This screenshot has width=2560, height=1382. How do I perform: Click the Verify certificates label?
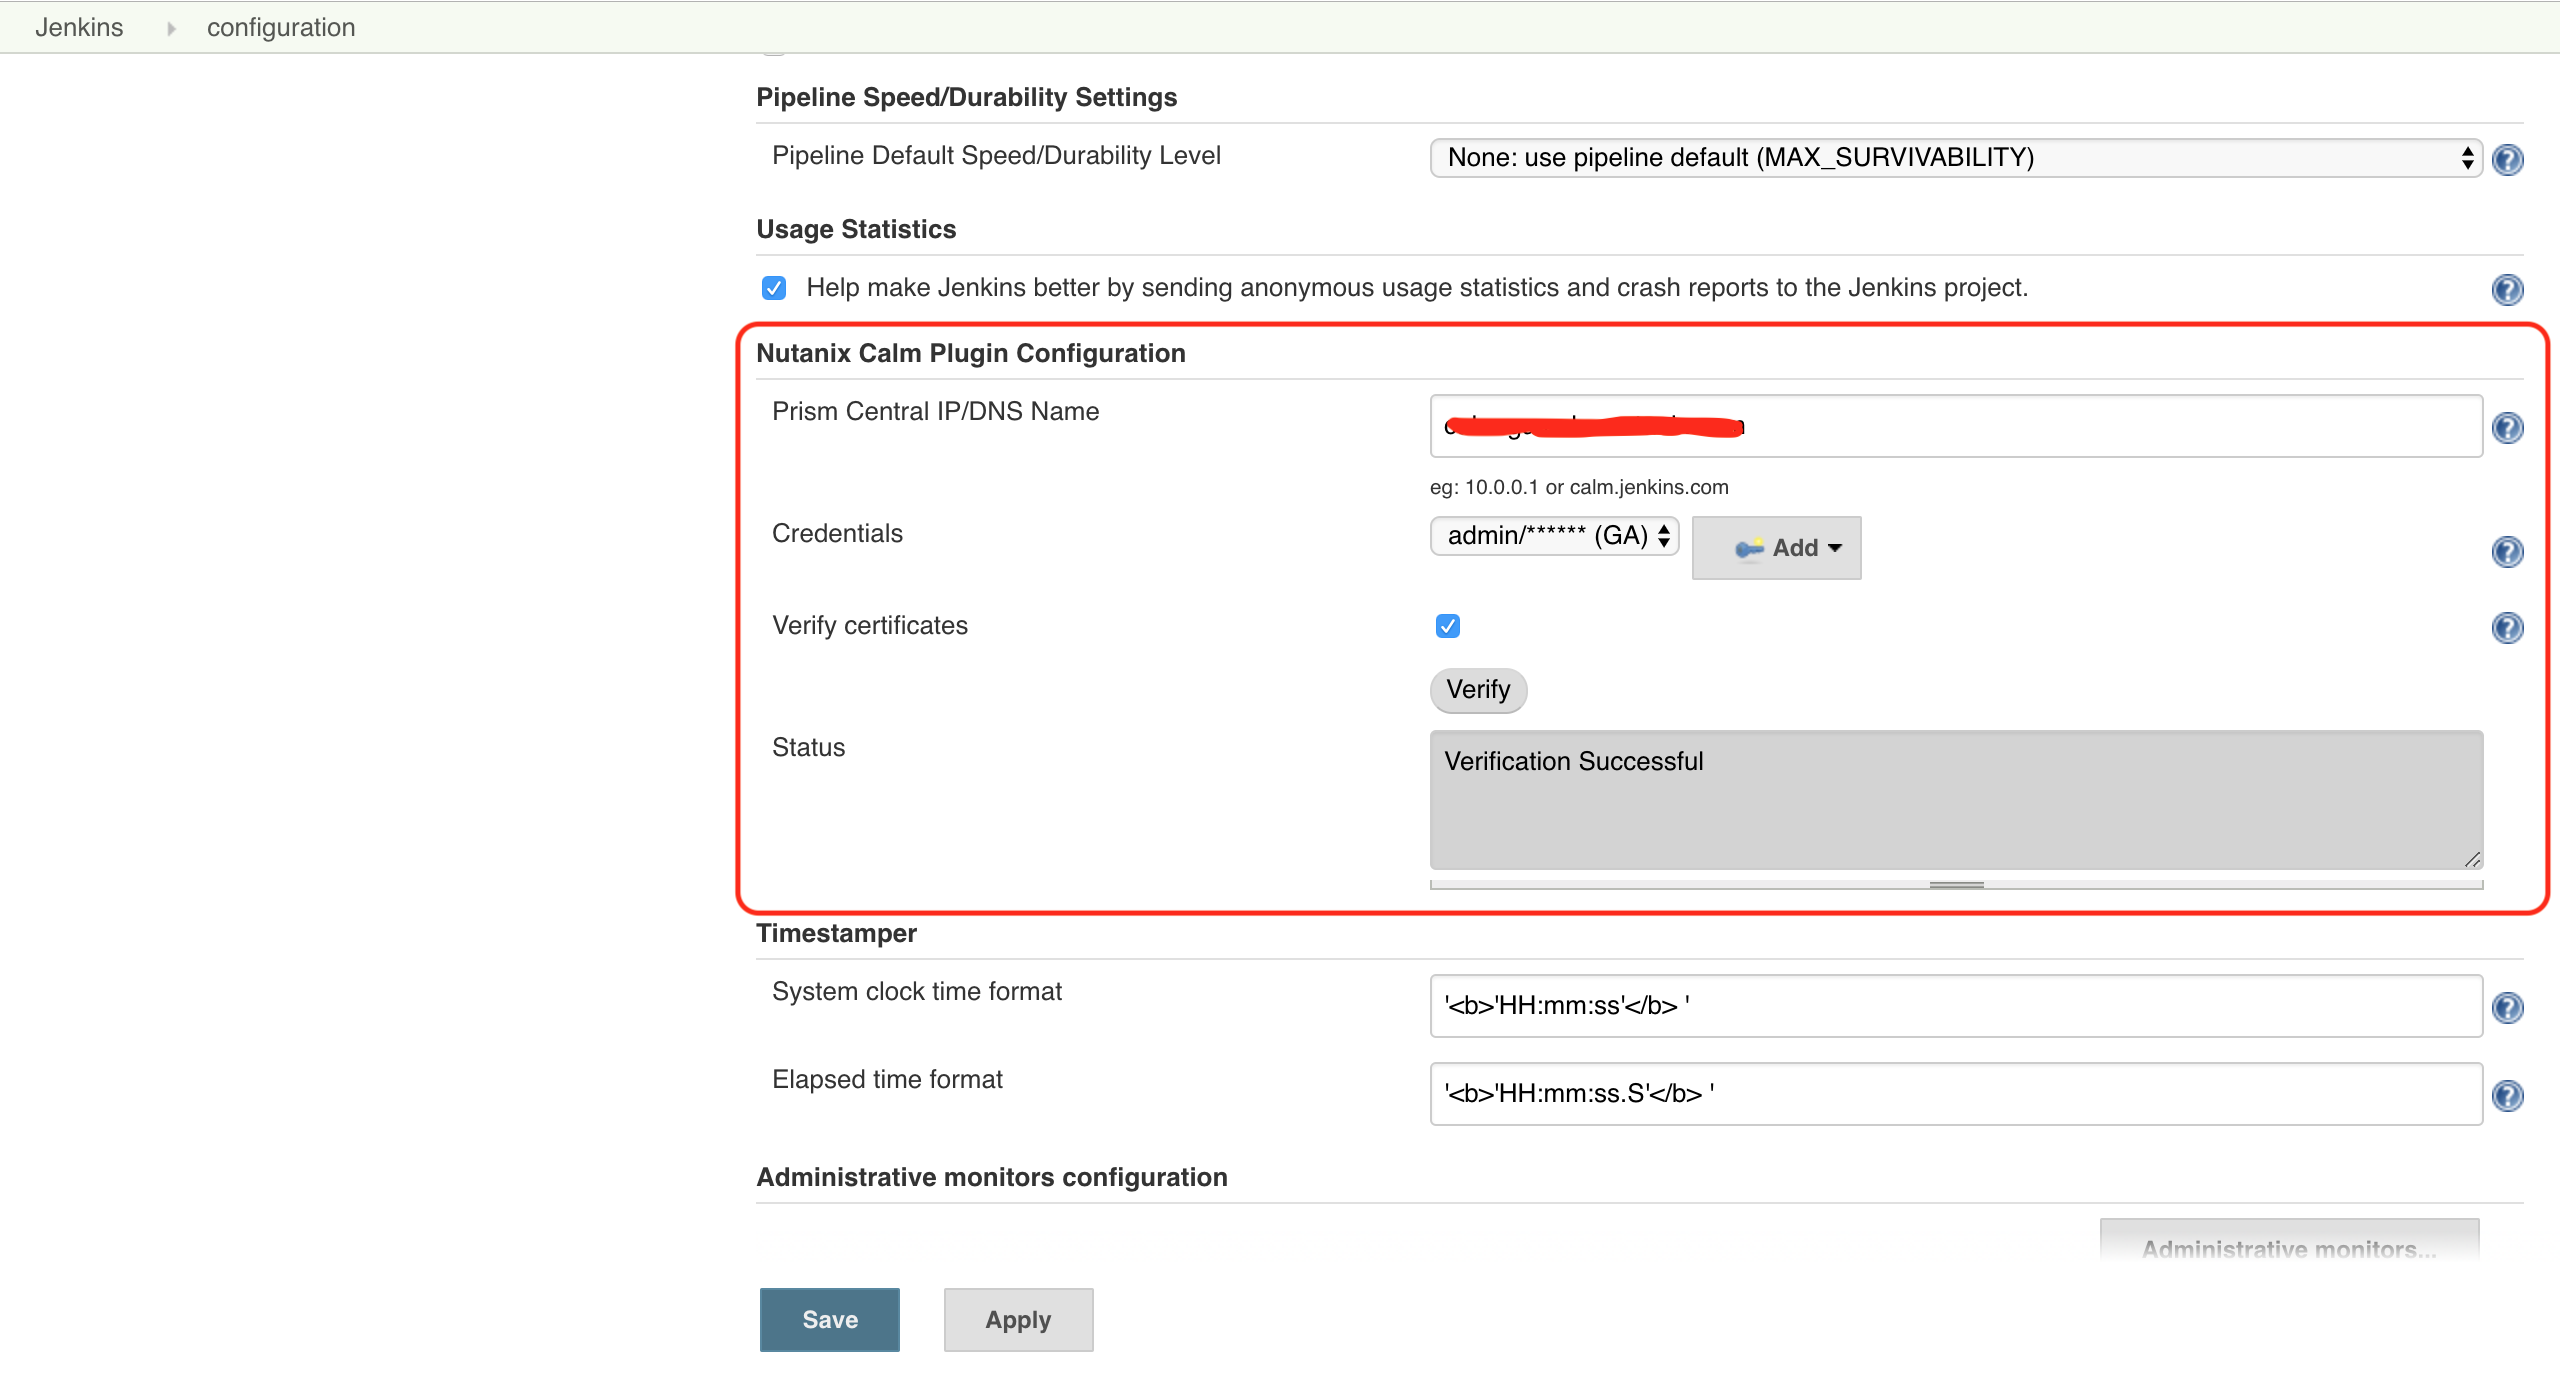click(x=870, y=625)
